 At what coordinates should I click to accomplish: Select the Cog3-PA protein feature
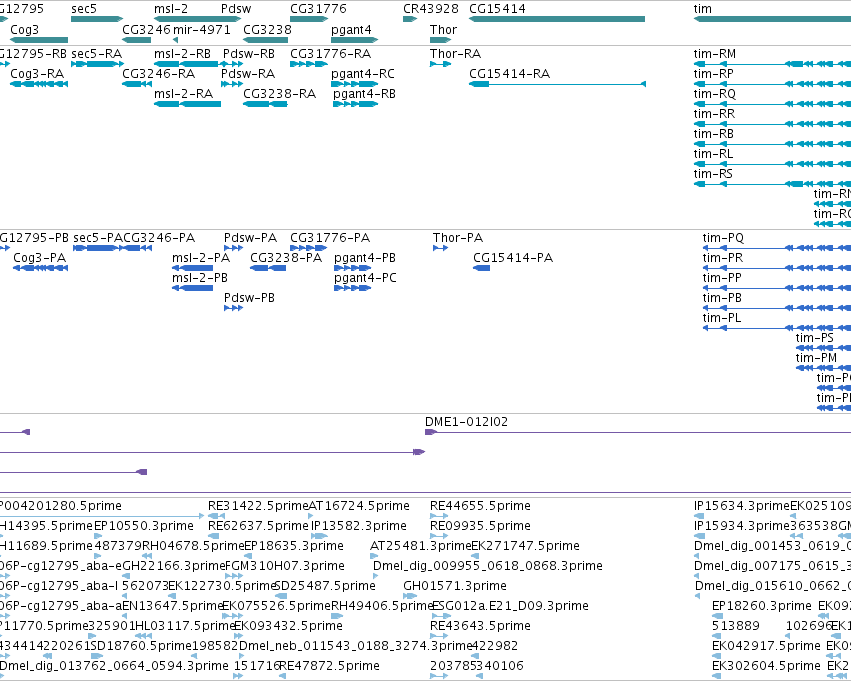tap(40, 268)
